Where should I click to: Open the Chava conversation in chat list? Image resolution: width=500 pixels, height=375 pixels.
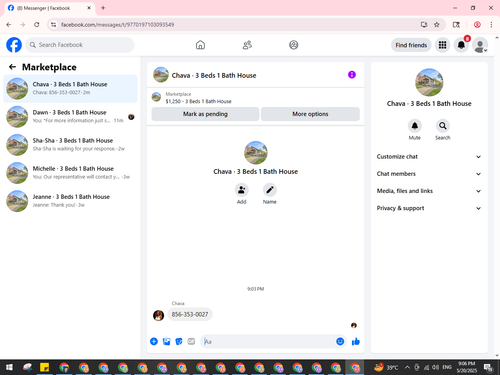tap(70, 89)
